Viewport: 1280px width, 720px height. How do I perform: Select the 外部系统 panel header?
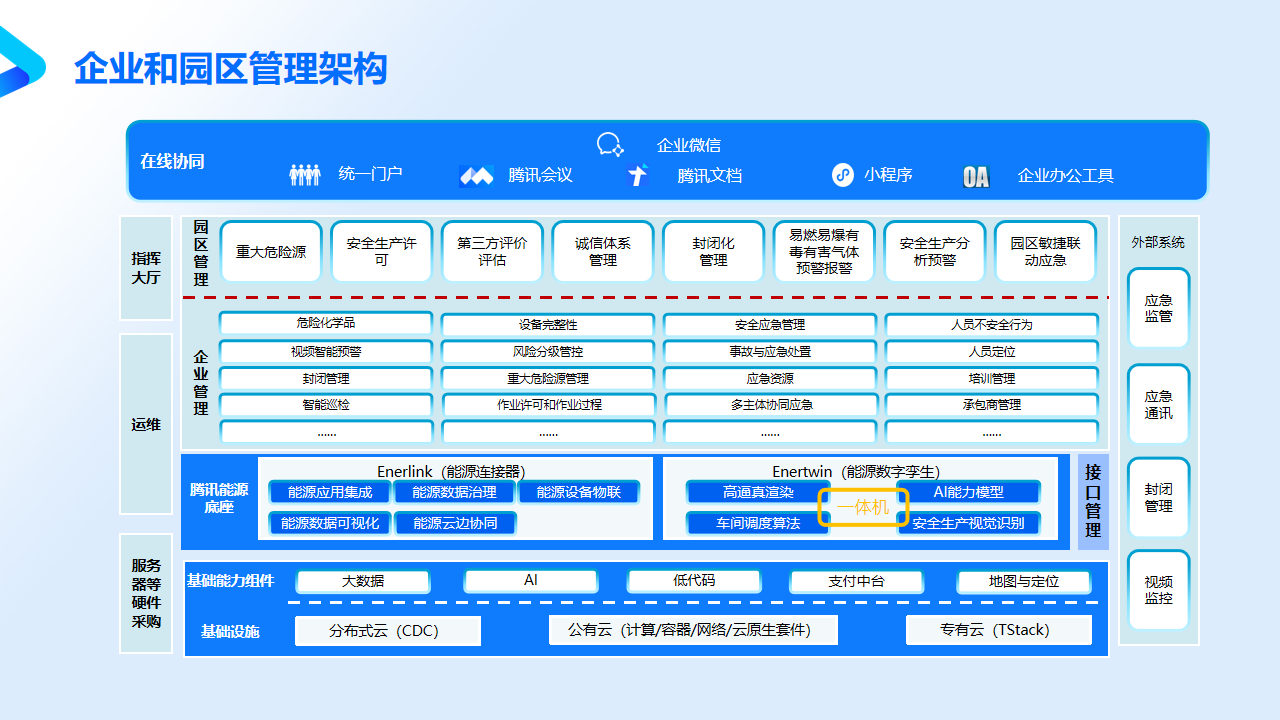(1158, 240)
